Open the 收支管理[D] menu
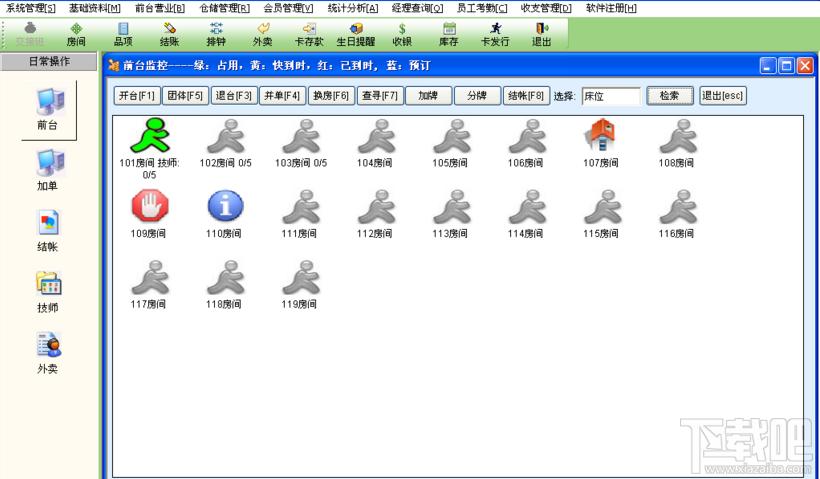 coord(546,8)
